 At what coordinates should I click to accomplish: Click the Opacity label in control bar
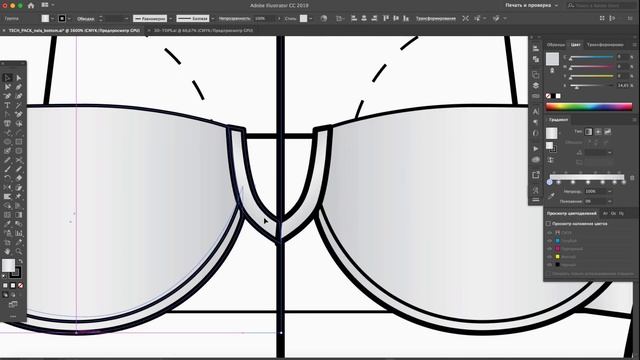click(x=234, y=19)
